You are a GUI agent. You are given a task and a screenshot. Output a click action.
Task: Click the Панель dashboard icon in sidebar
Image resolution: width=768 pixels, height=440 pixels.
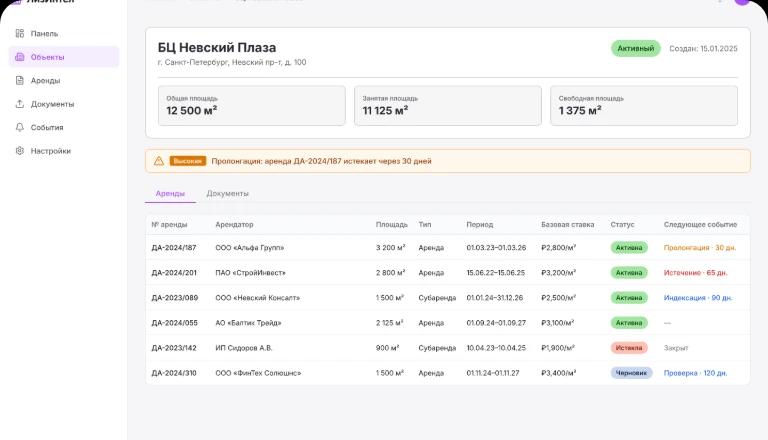(x=19, y=34)
